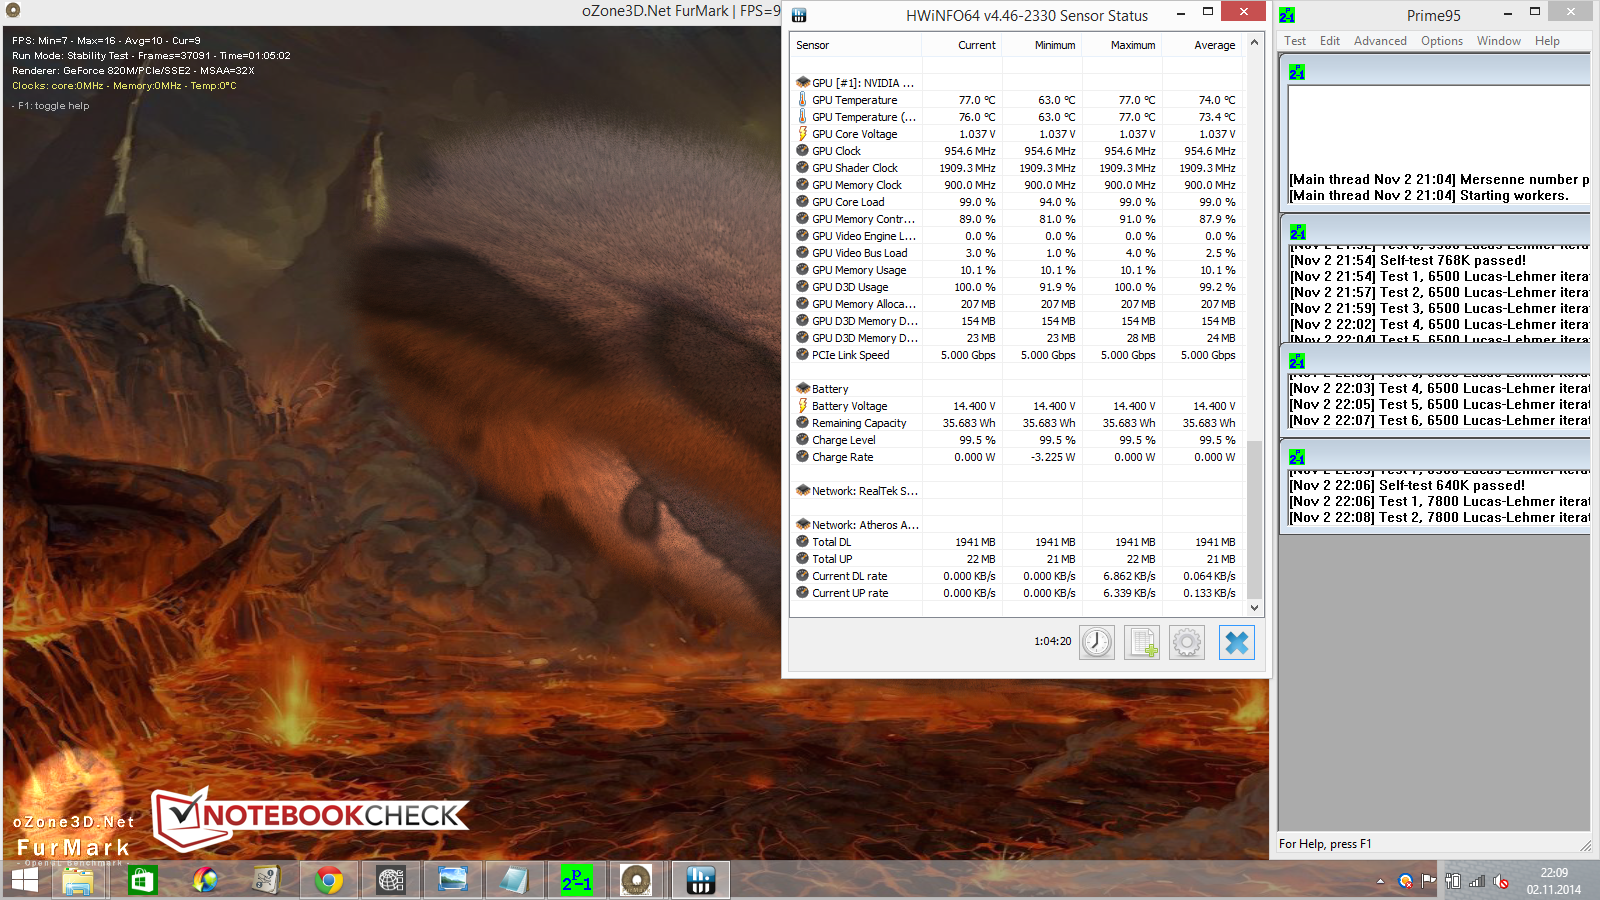Open the Windows Start button
The image size is (1600, 900).
click(24, 880)
